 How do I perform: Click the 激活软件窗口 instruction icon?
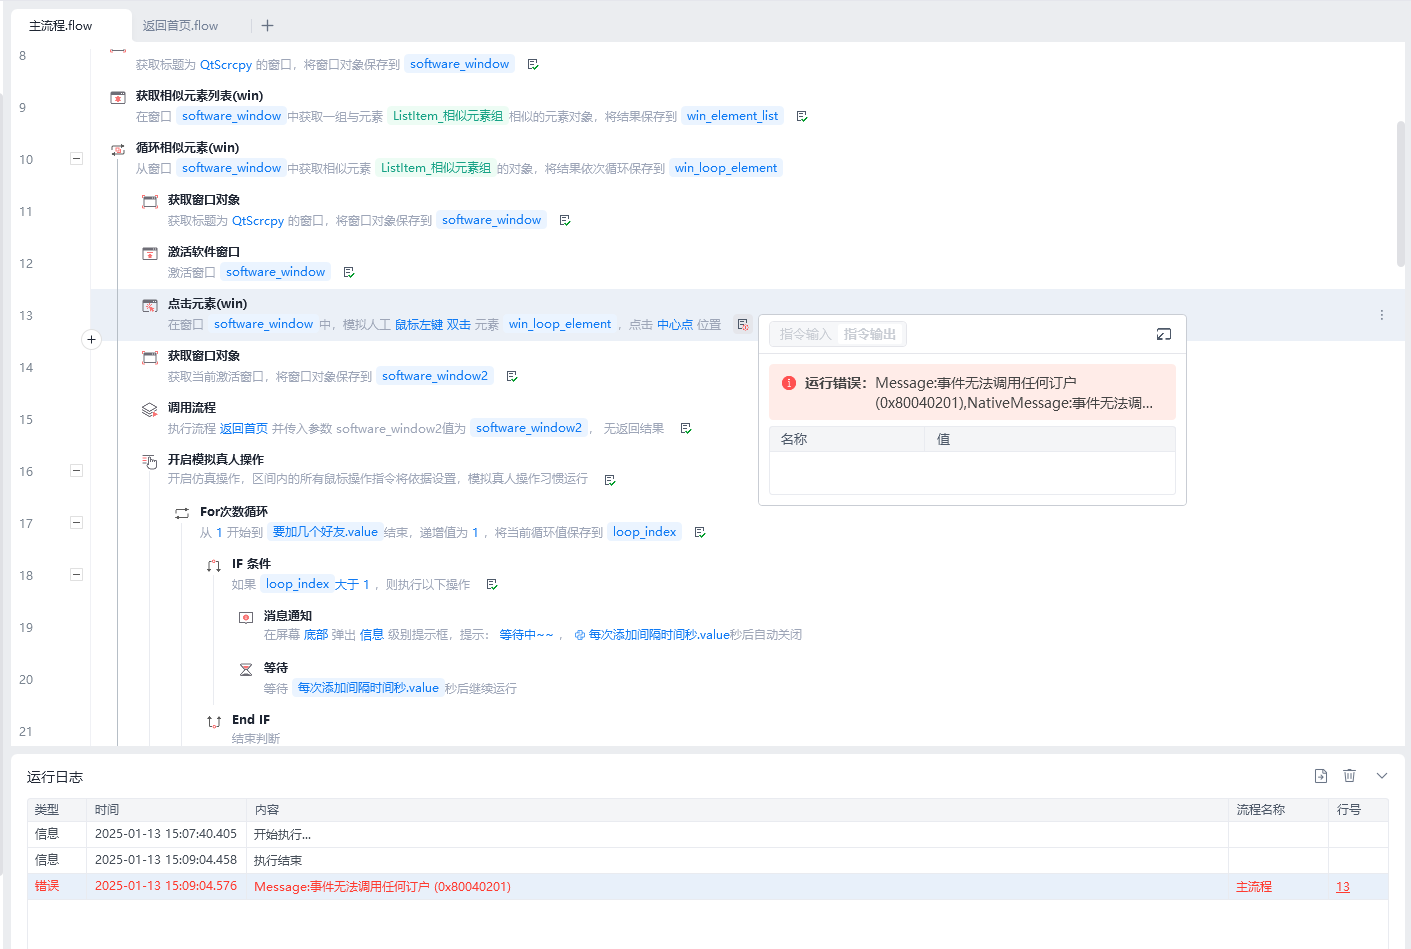click(150, 253)
